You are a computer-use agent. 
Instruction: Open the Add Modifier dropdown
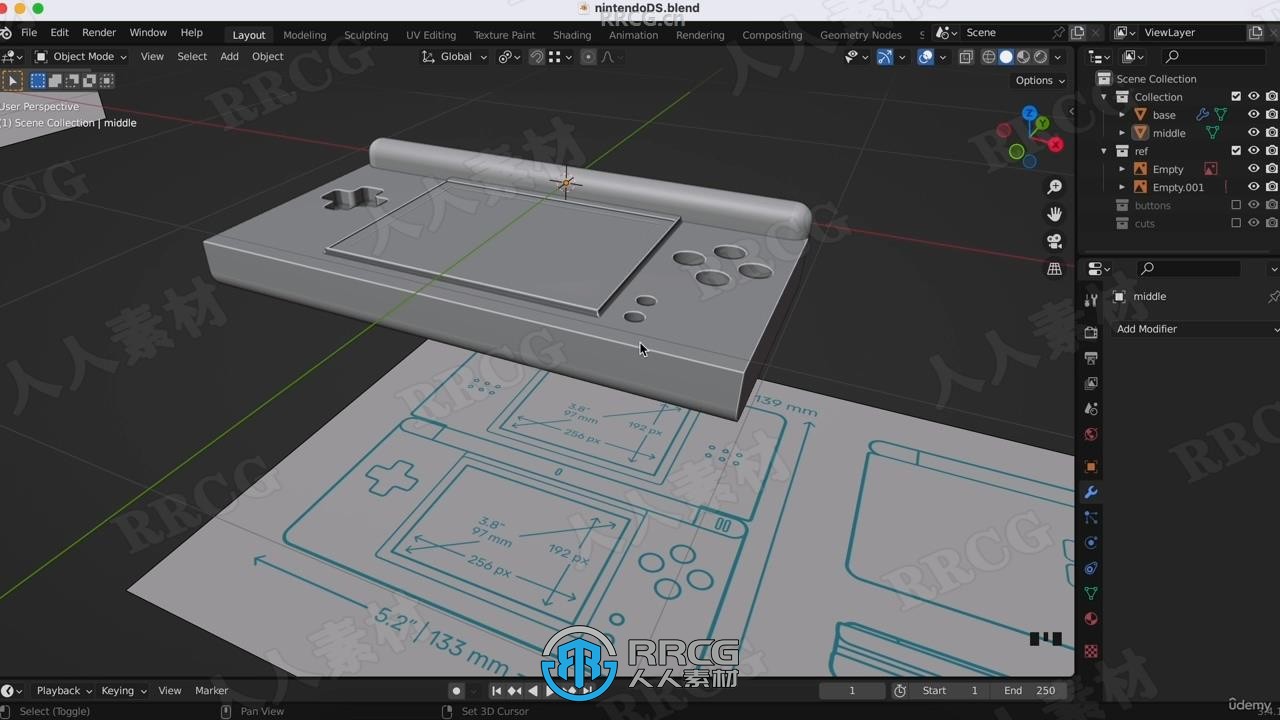tap(1197, 329)
